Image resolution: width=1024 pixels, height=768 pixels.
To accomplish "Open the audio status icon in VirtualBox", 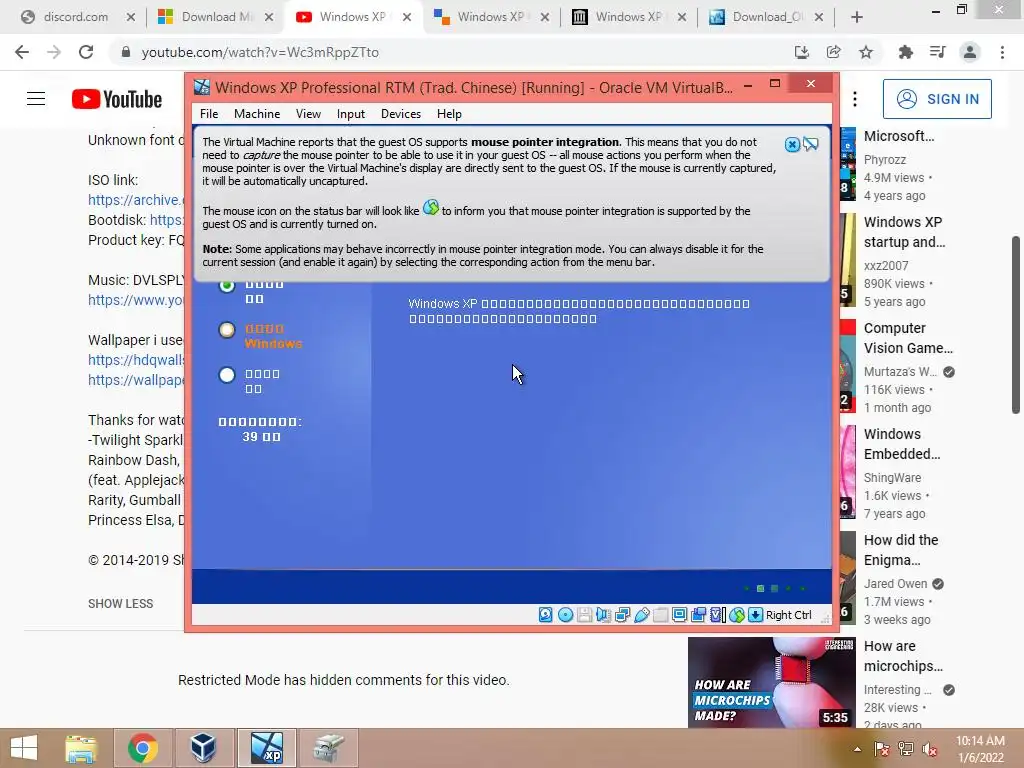I will tap(603, 615).
